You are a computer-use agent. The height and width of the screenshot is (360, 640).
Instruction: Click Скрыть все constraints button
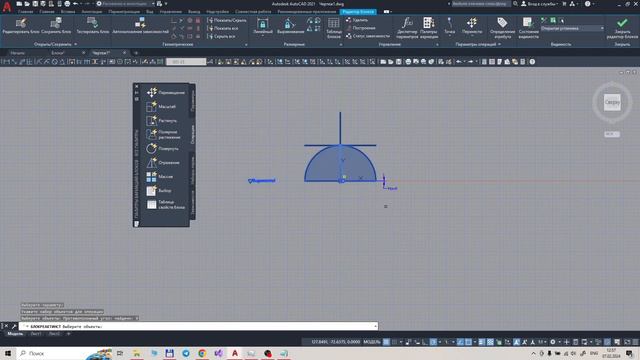point(221,36)
